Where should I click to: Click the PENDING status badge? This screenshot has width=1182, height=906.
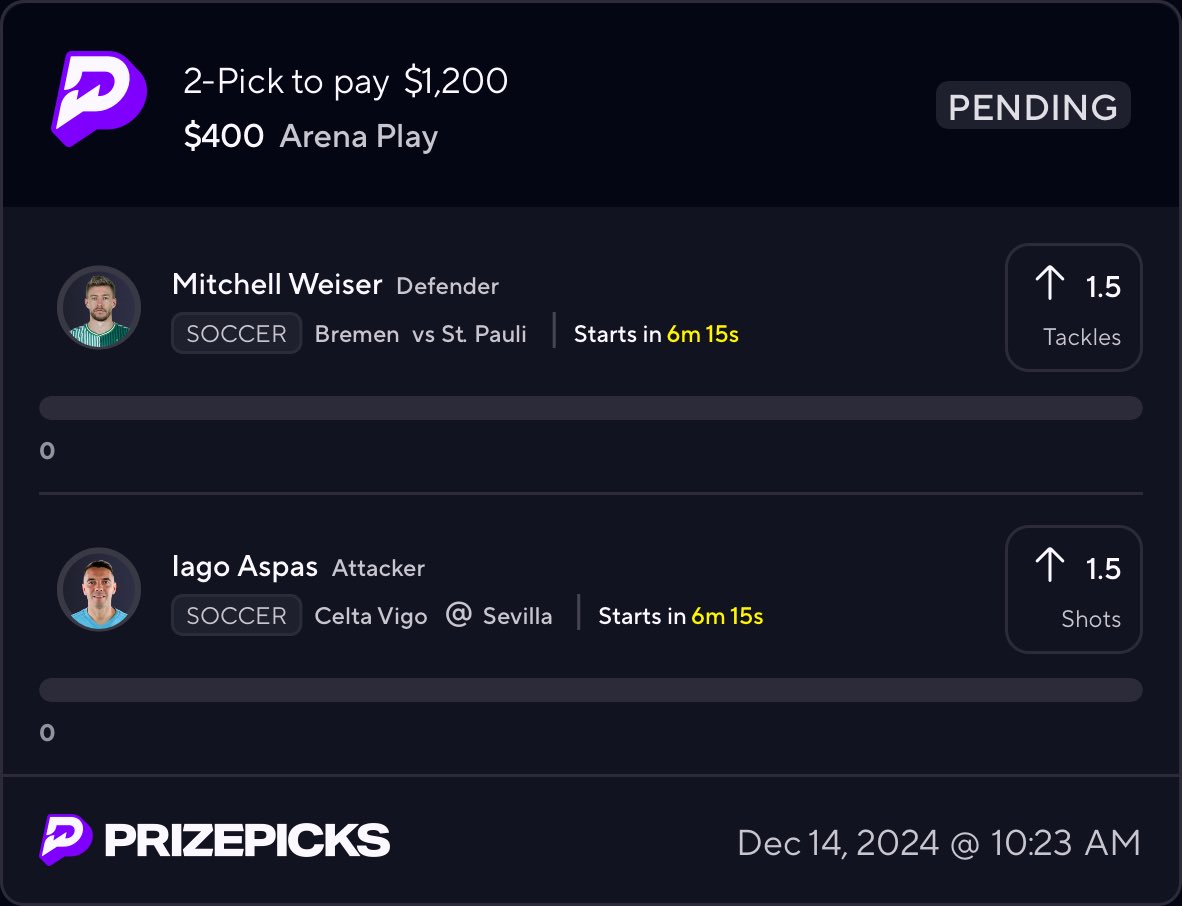(x=1033, y=106)
